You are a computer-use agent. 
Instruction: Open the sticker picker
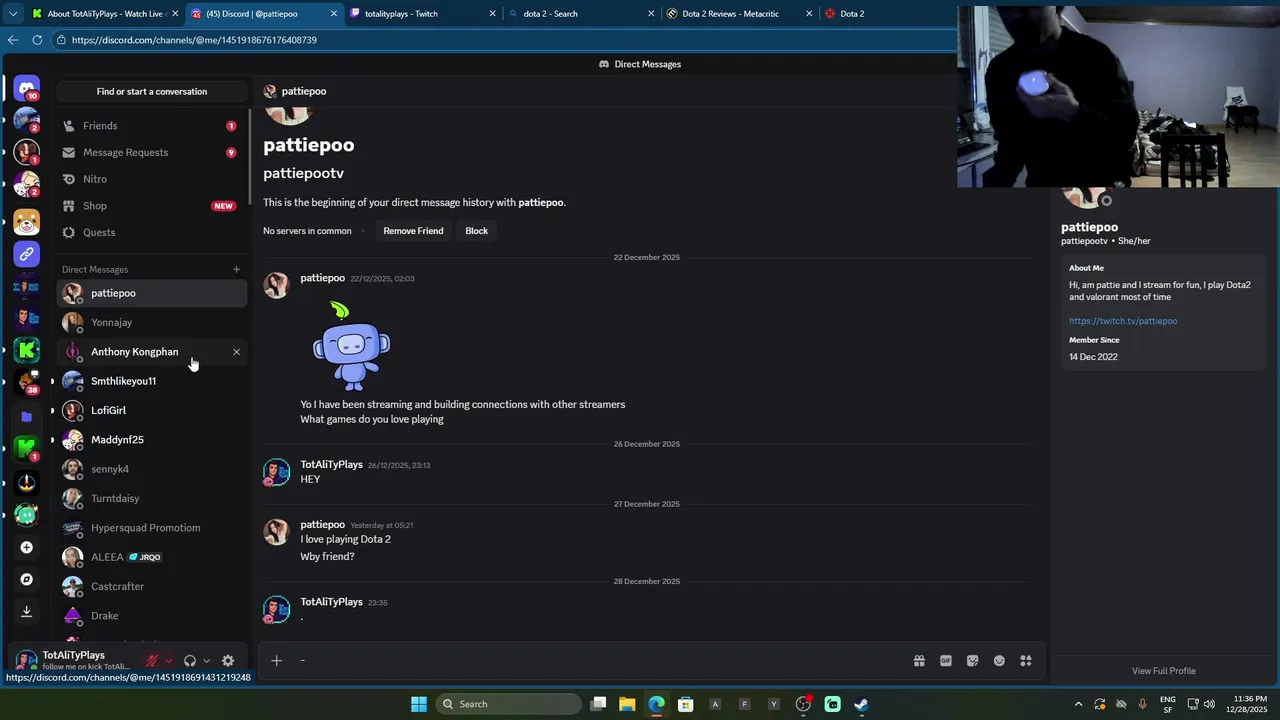tap(972, 660)
